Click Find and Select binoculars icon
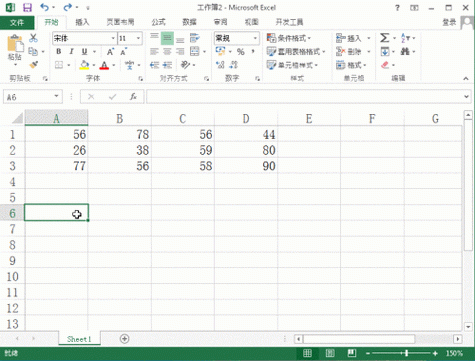Viewport: 475px width, 361px height. 405,51
